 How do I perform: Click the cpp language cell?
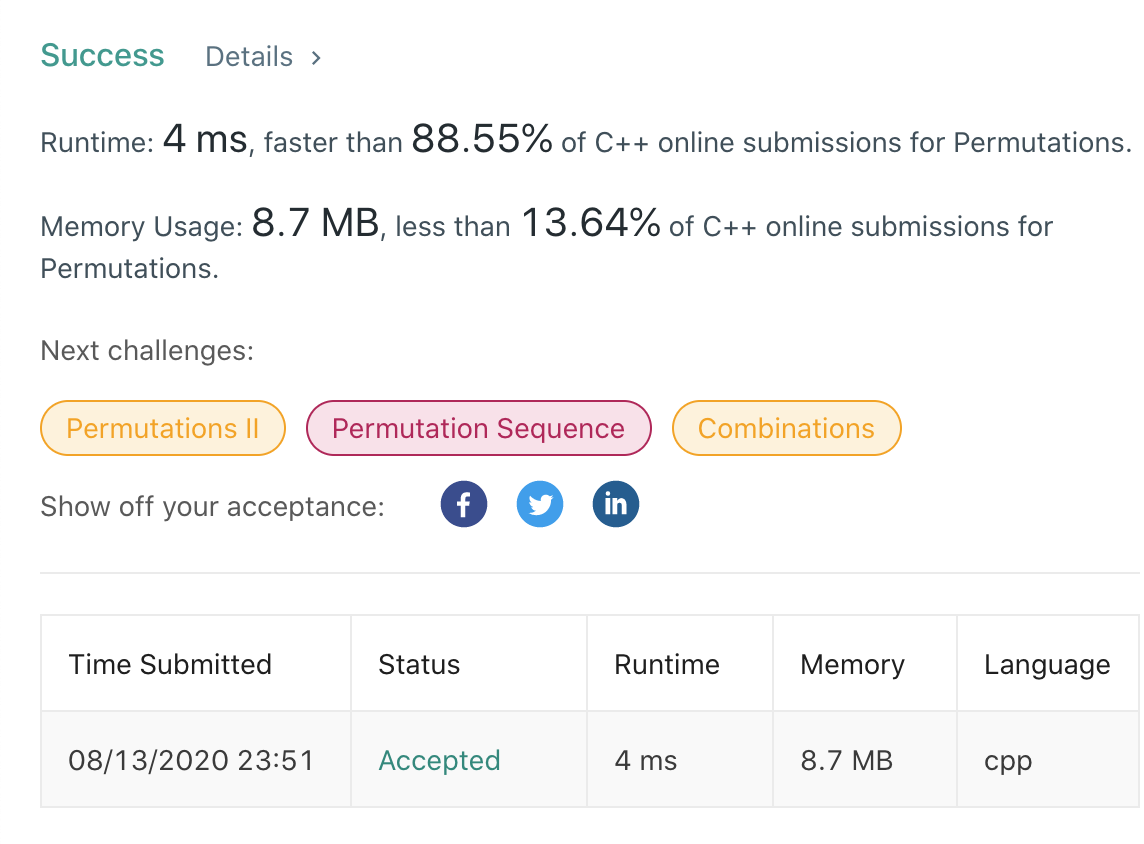point(1007,761)
